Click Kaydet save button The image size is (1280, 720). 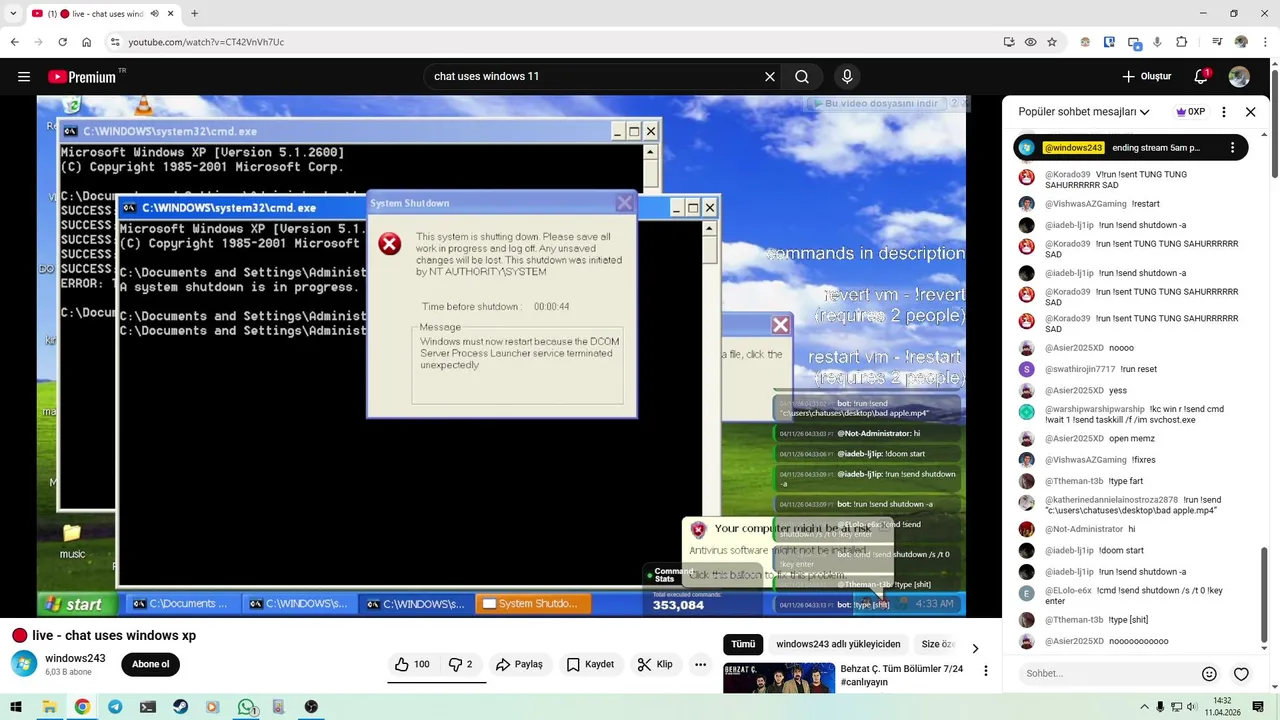(590, 664)
